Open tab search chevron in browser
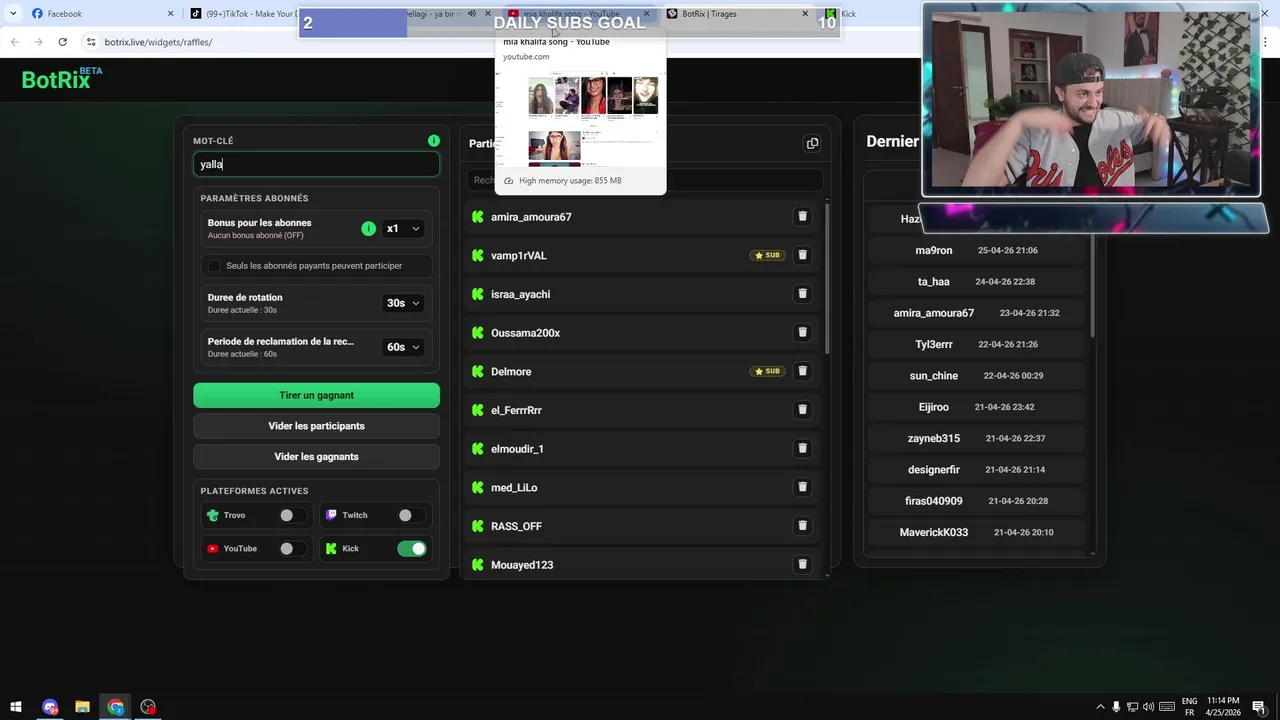The height and width of the screenshot is (720, 1280). coord(13,13)
